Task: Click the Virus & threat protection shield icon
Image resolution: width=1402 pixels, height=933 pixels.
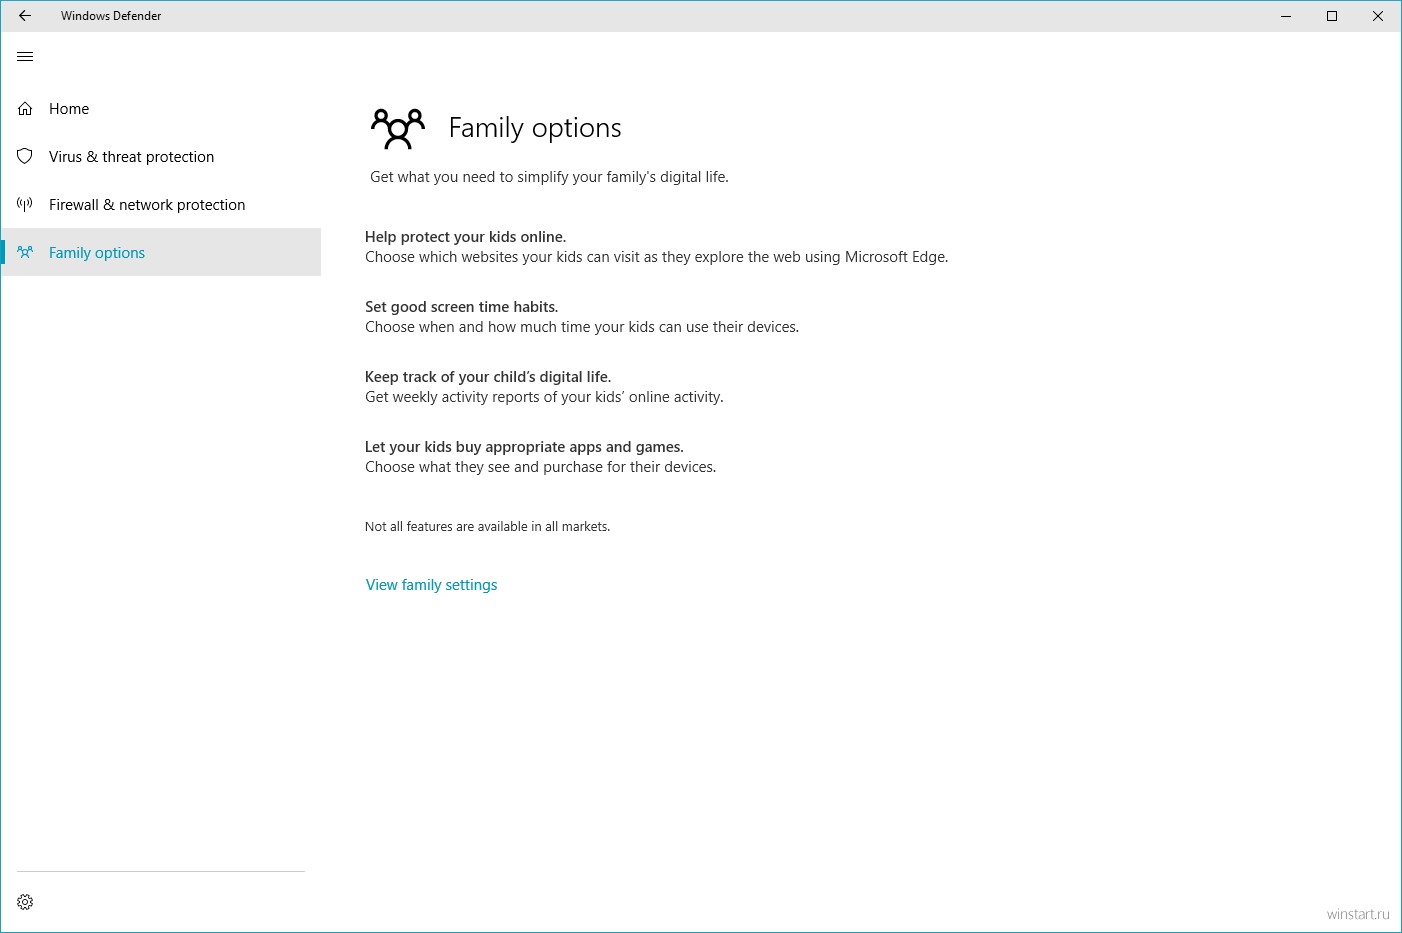Action: click(25, 156)
